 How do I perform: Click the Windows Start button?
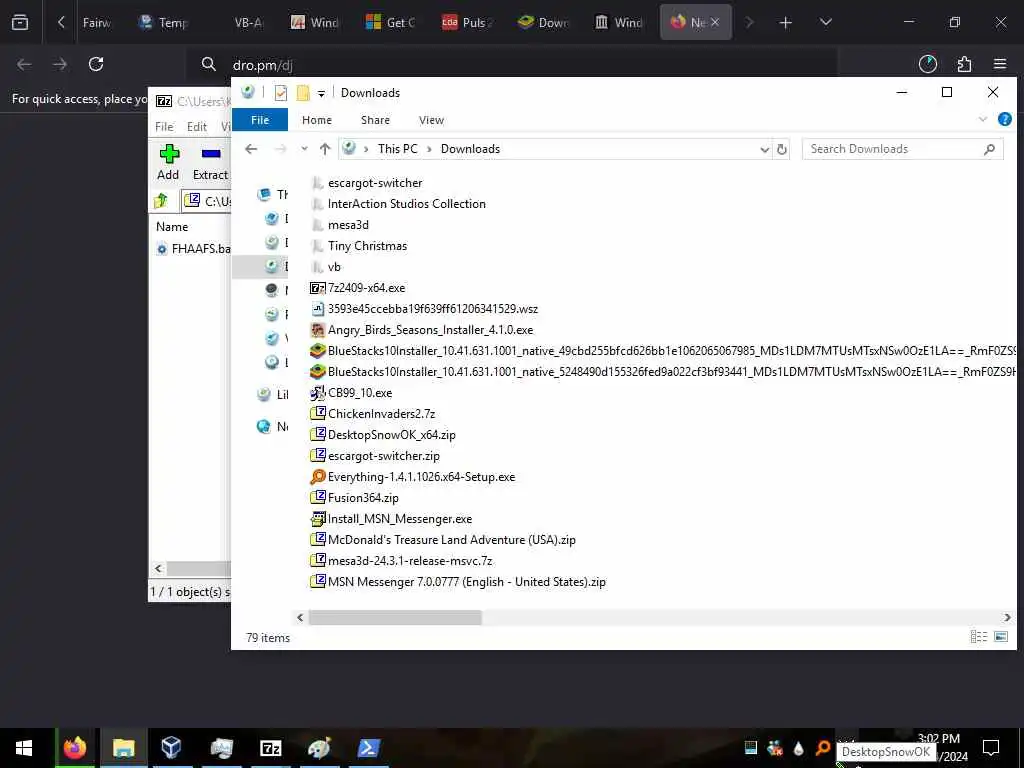[24, 748]
